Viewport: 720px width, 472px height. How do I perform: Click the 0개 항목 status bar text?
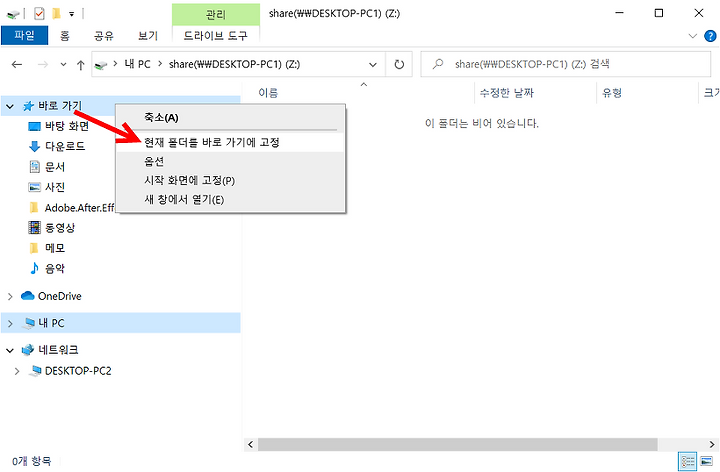click(x=32, y=461)
